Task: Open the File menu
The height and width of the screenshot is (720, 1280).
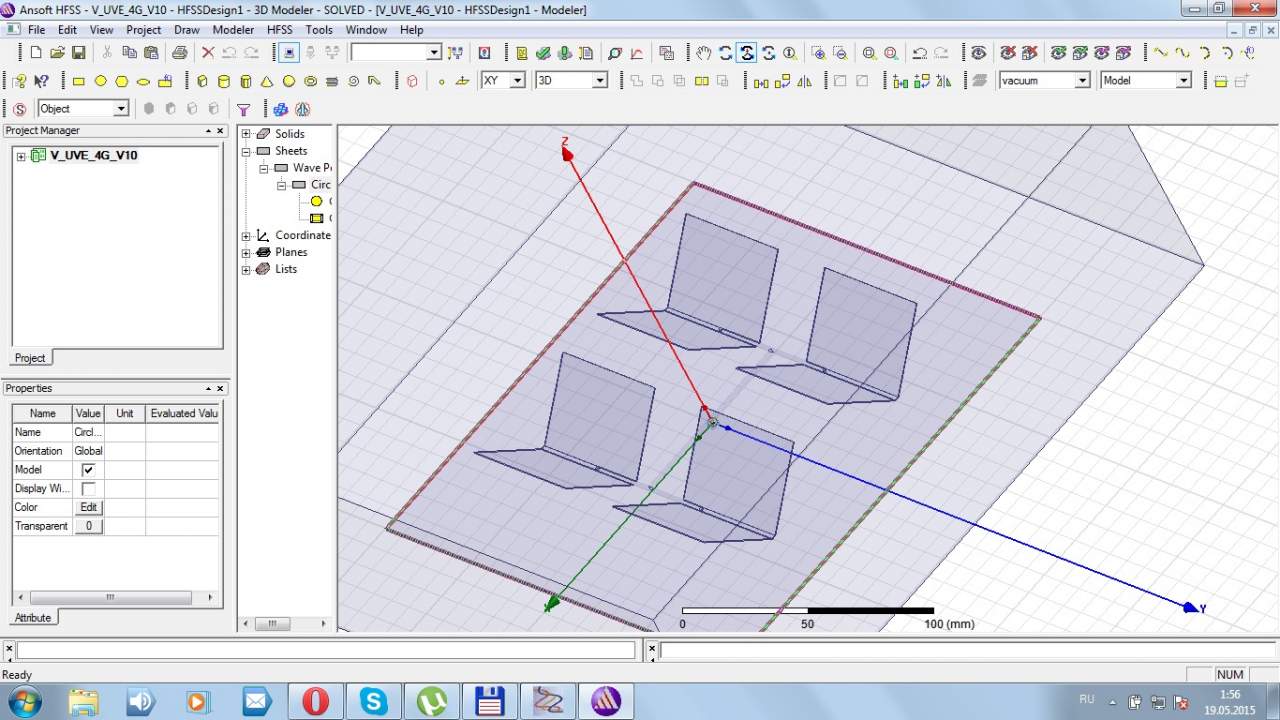Action: 36,30
